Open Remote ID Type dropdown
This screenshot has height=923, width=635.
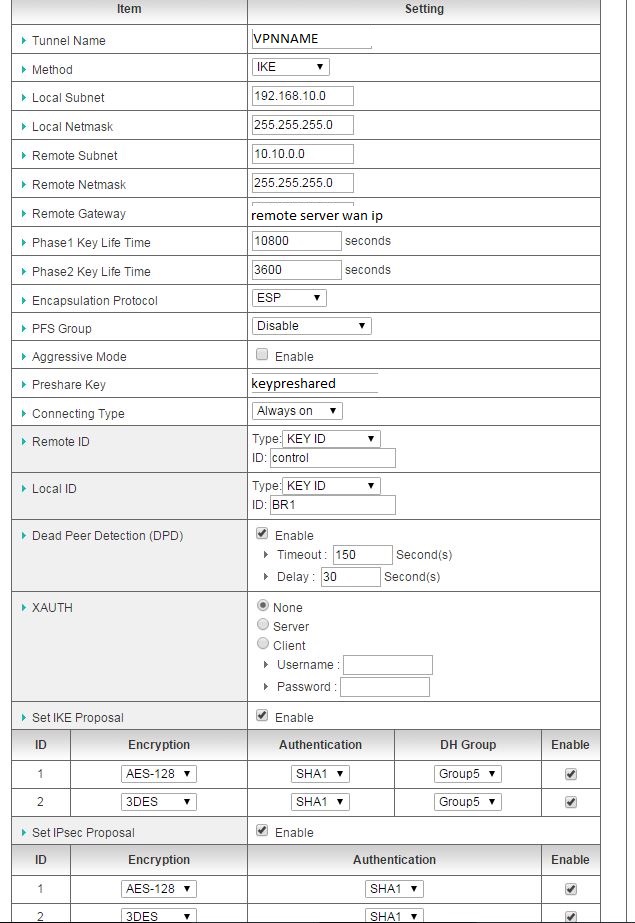[x=331, y=439]
